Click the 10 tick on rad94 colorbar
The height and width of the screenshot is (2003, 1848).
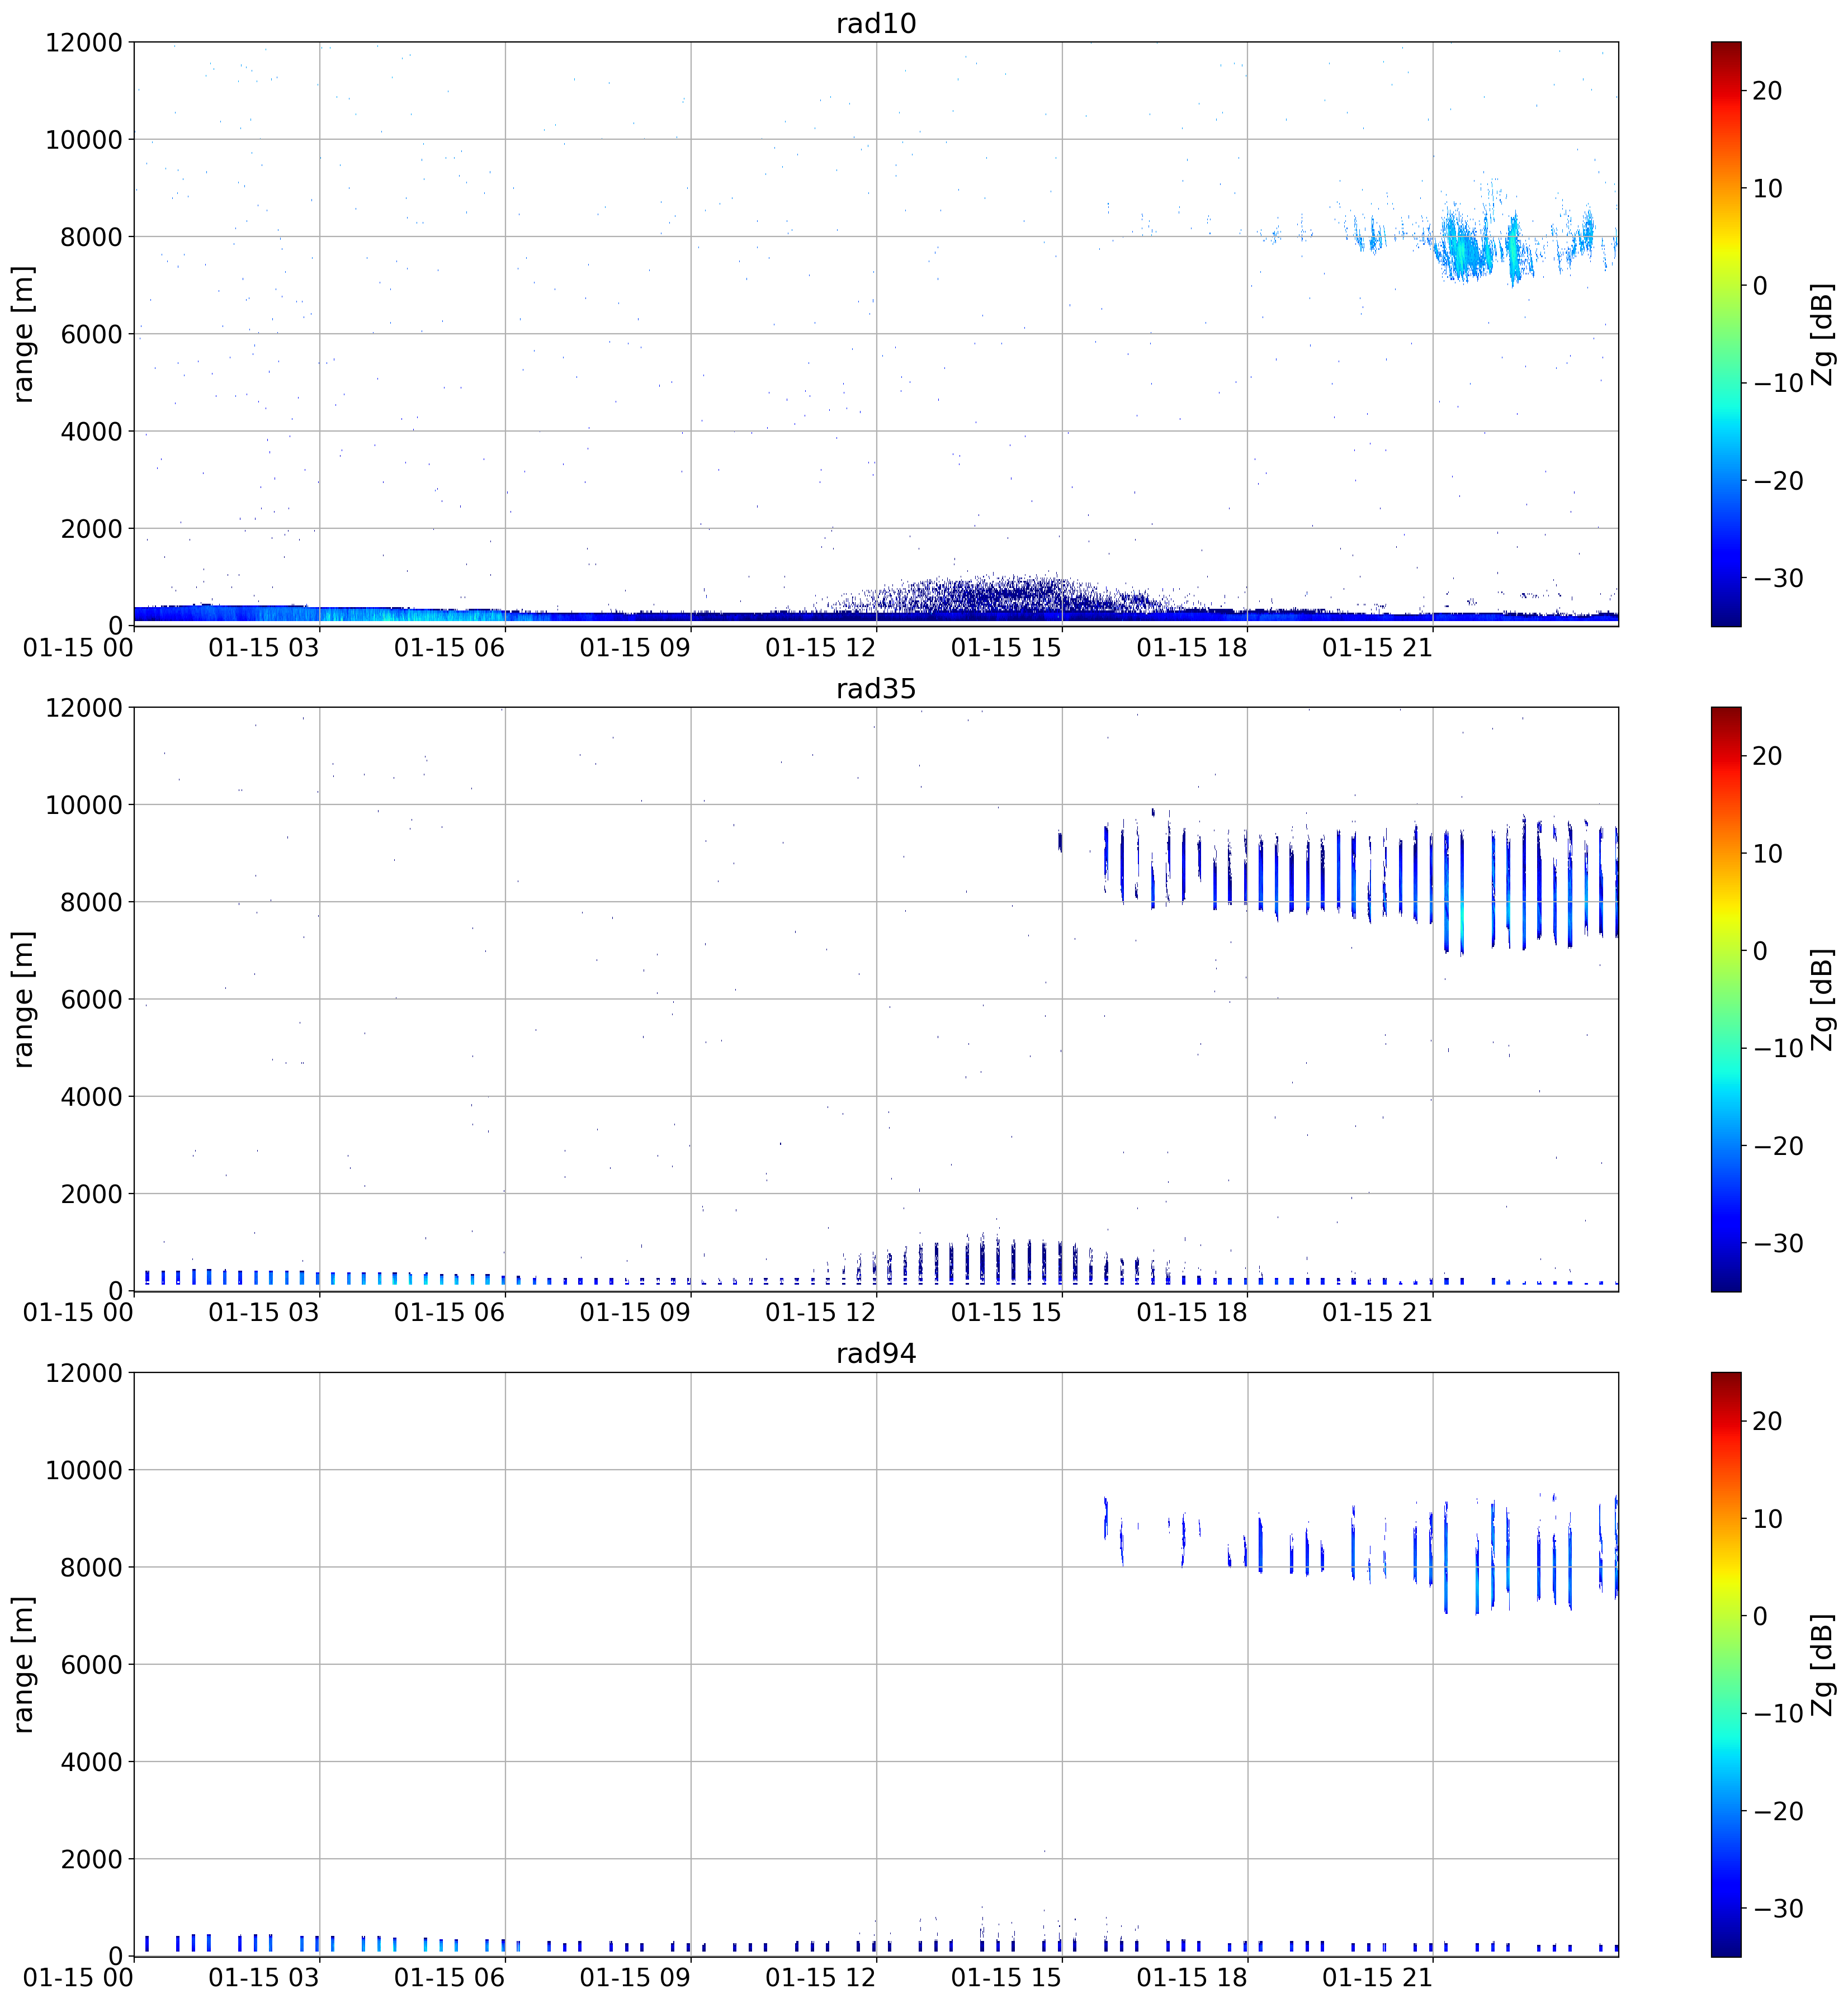coord(1768,1518)
